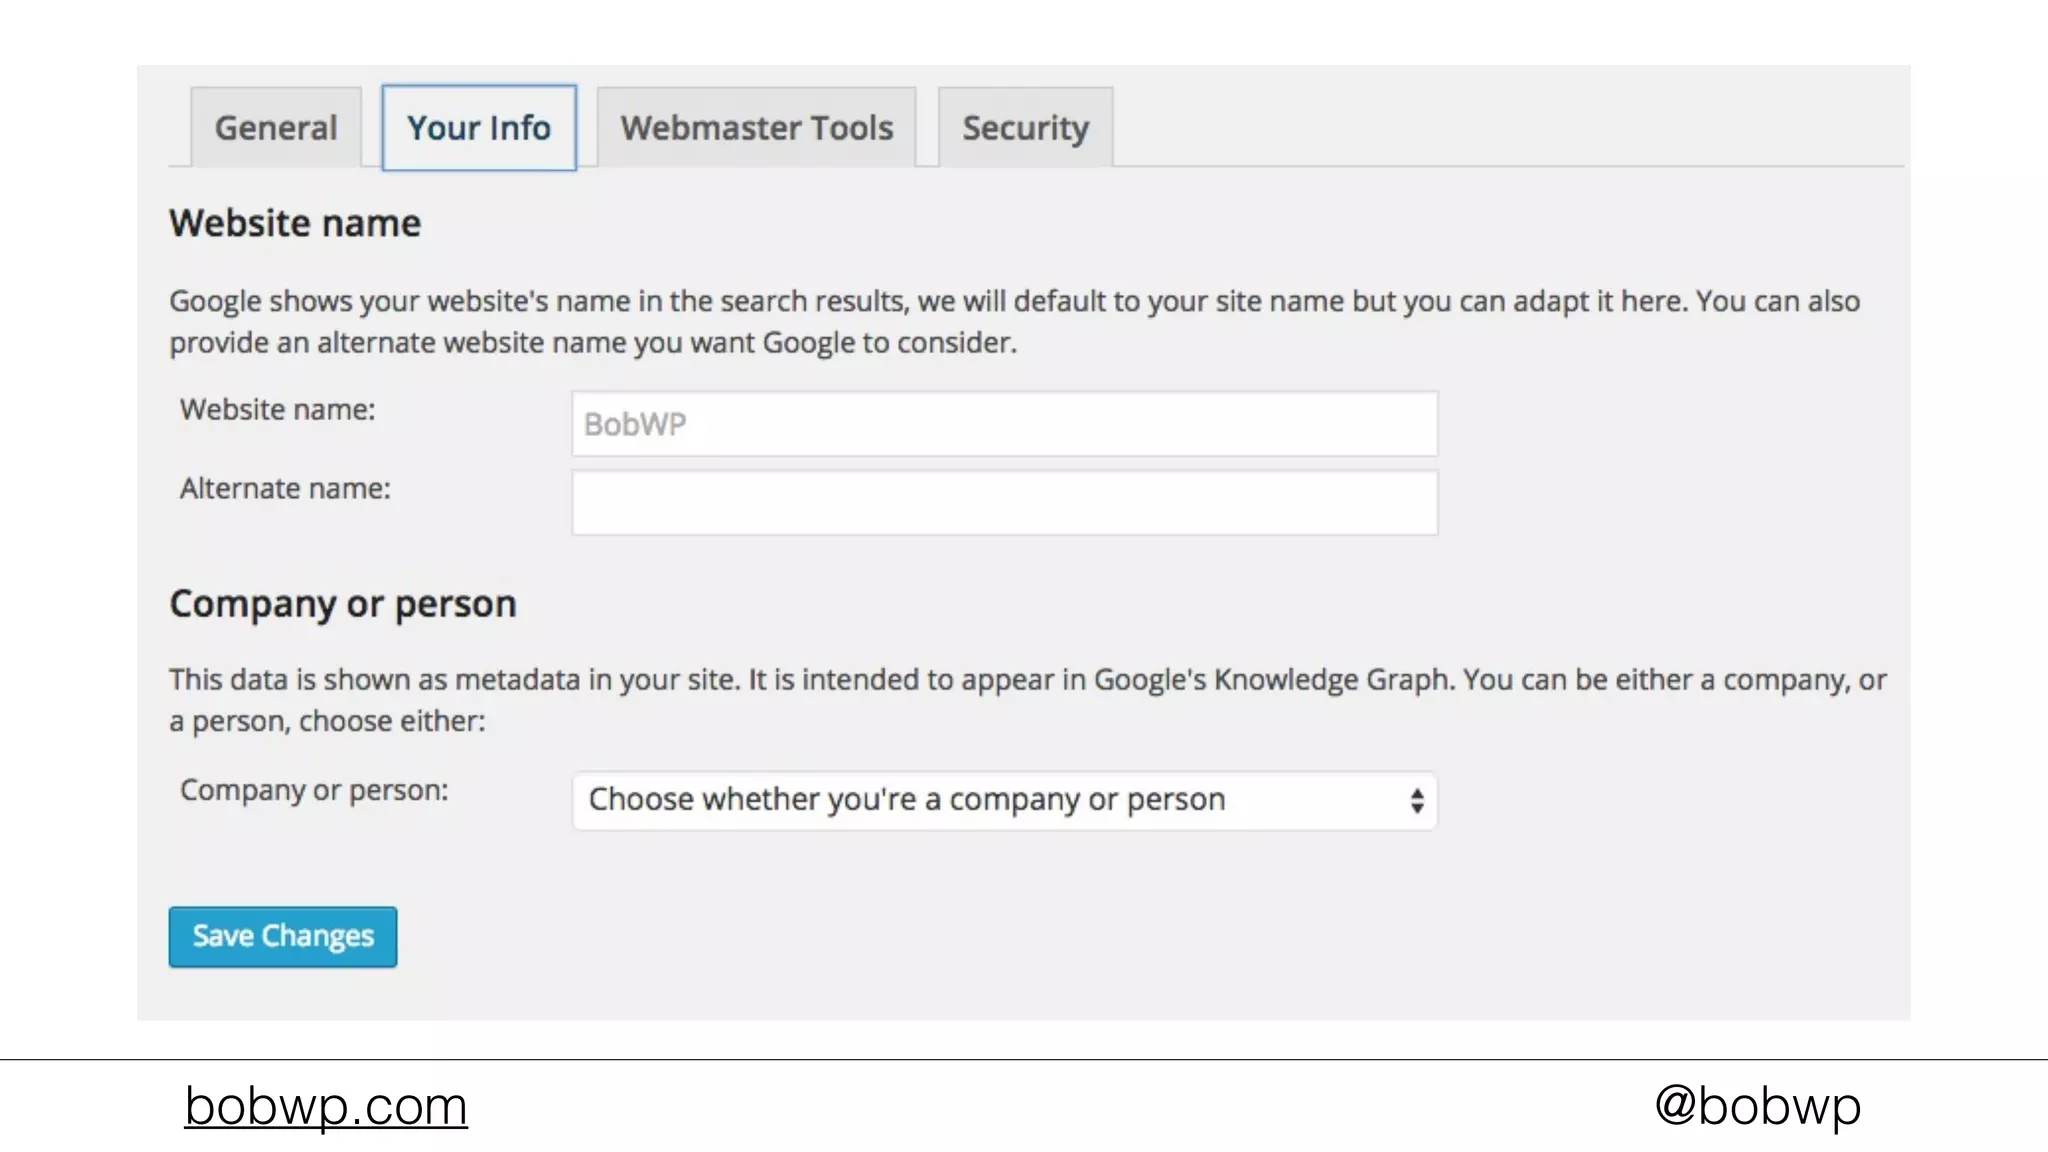Click the "Company or person" section heading

[343, 604]
